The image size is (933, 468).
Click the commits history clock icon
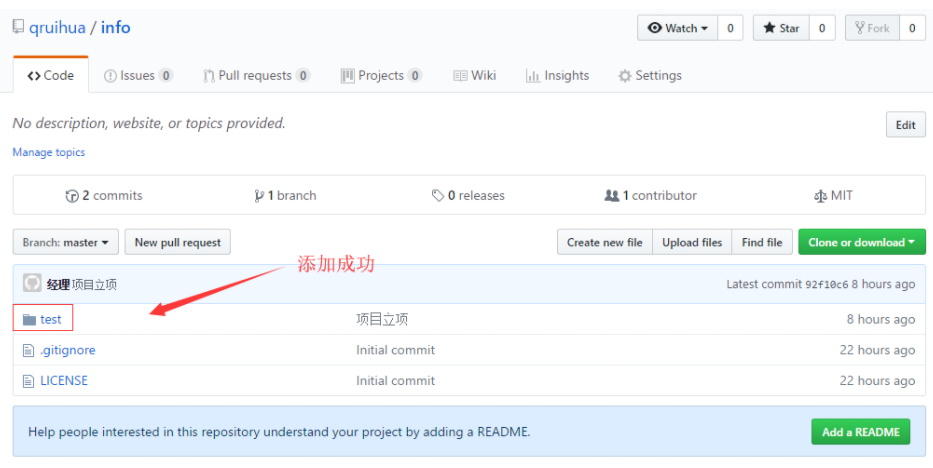[x=72, y=196]
